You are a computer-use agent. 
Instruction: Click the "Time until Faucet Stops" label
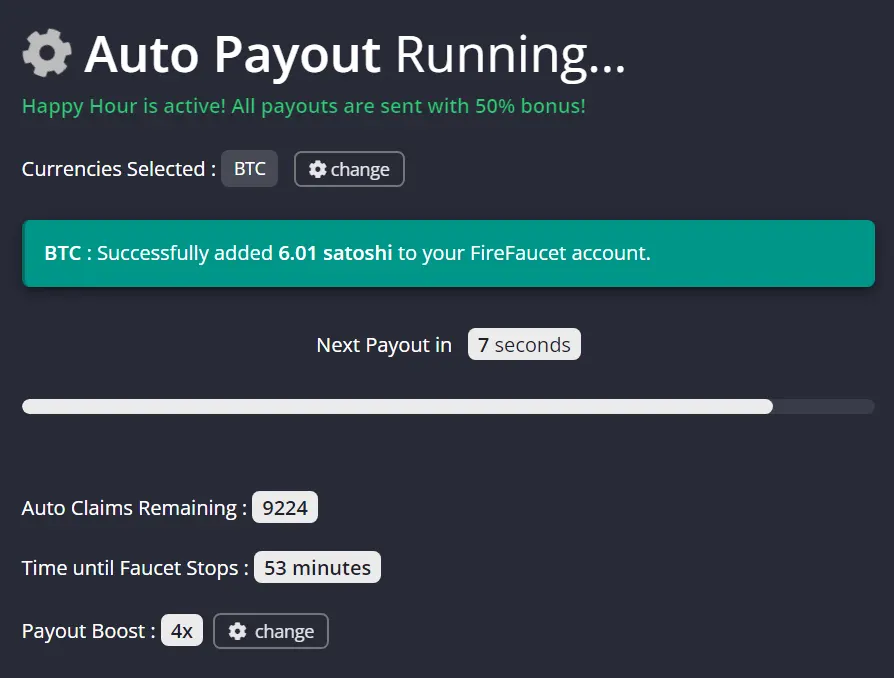(135, 568)
